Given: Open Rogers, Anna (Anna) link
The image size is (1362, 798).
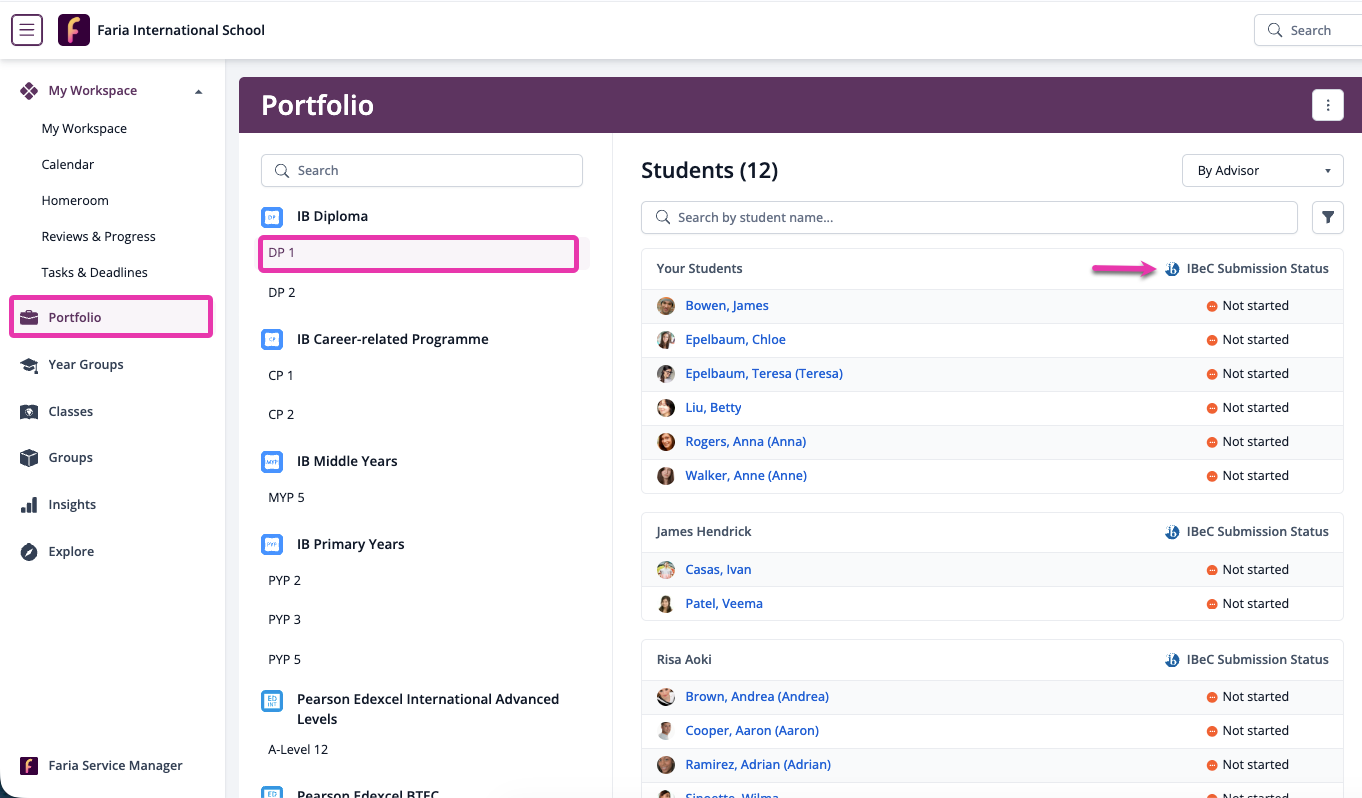Looking at the screenshot, I should point(746,442).
